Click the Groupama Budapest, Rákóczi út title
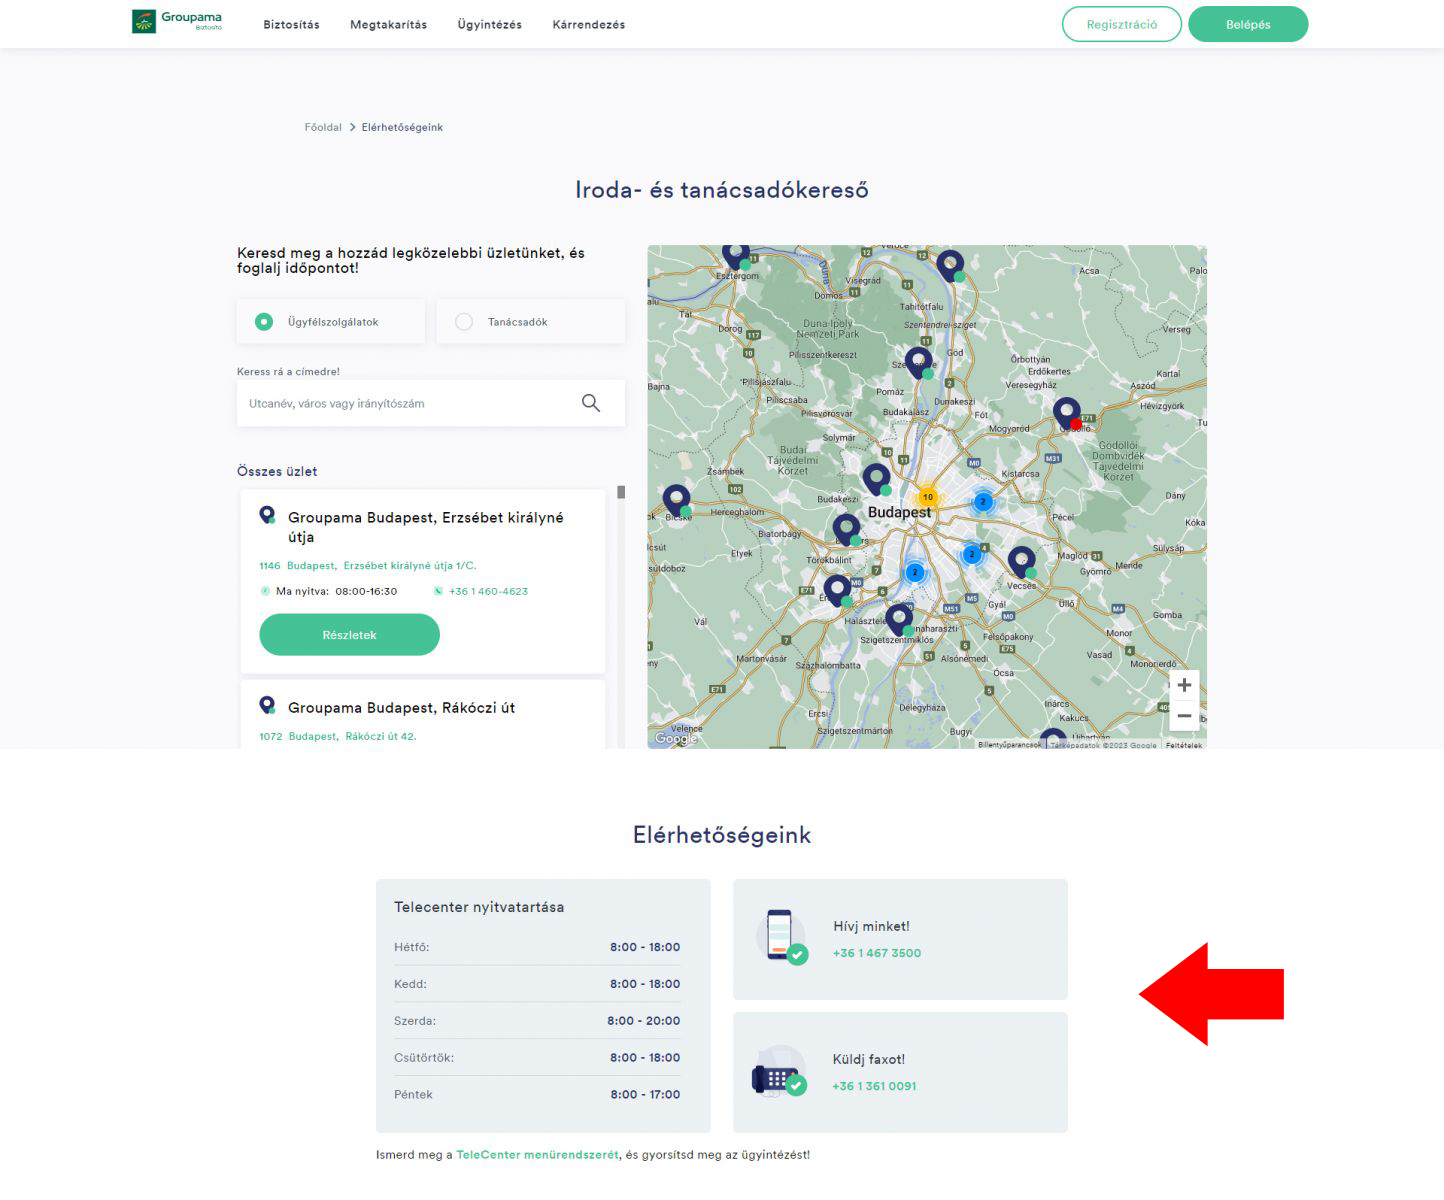The width and height of the screenshot is (1444, 1200). [x=401, y=708]
